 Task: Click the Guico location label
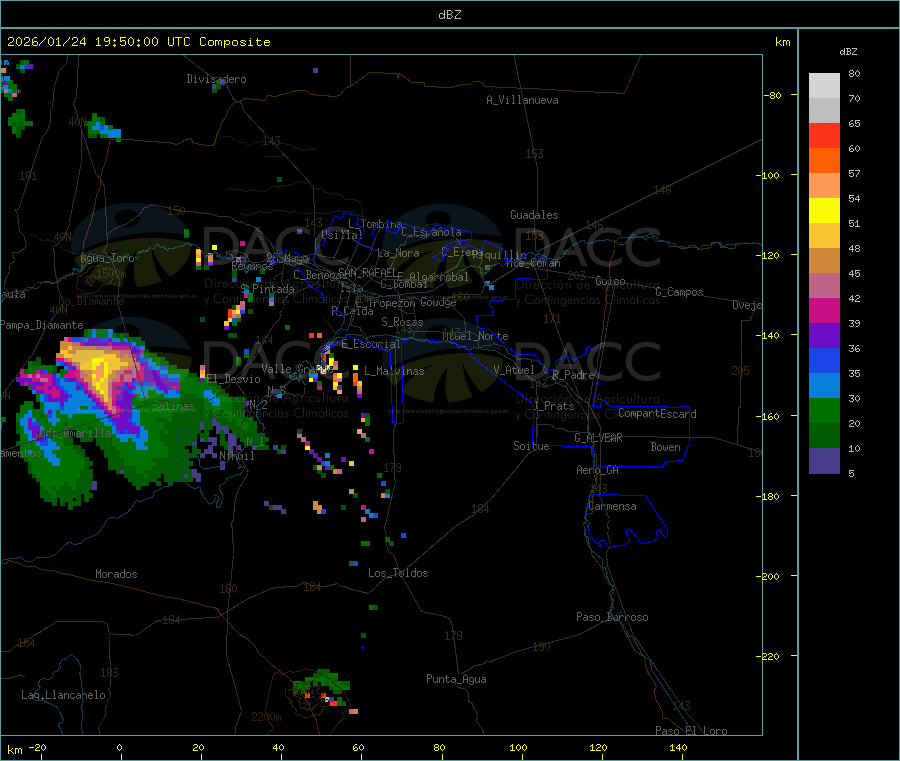[x=610, y=281]
